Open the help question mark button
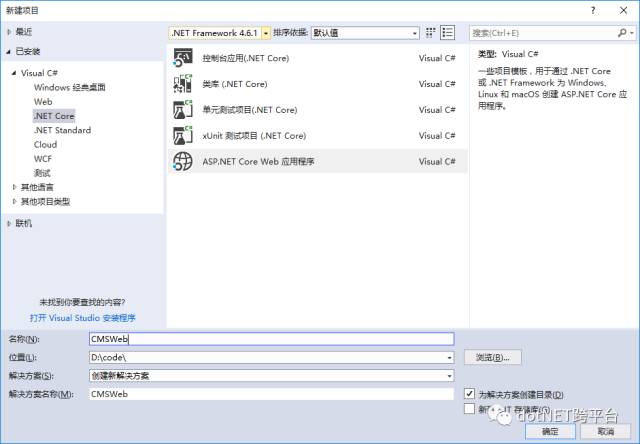The height and width of the screenshot is (444, 640). (593, 11)
